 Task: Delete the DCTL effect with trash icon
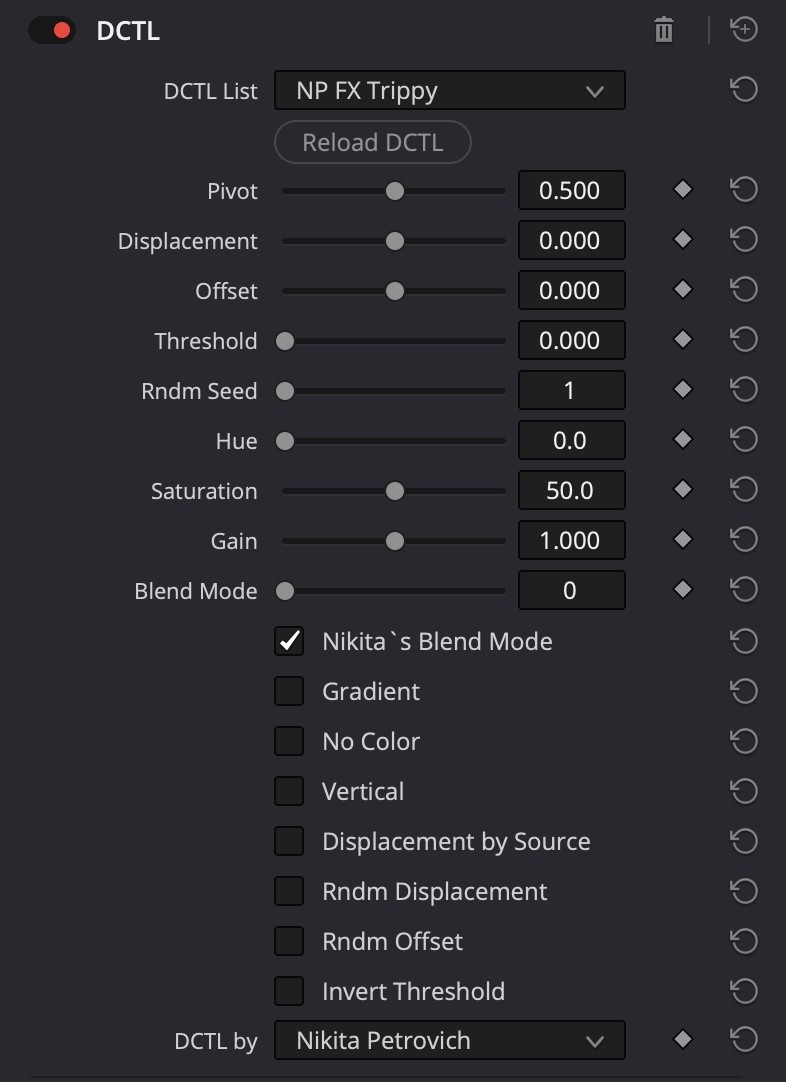(x=664, y=31)
